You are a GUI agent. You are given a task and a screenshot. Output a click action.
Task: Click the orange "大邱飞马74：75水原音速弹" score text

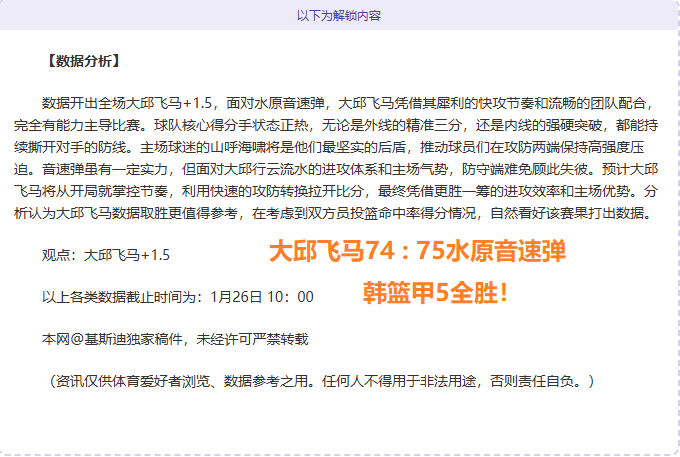pyautogui.click(x=423, y=252)
